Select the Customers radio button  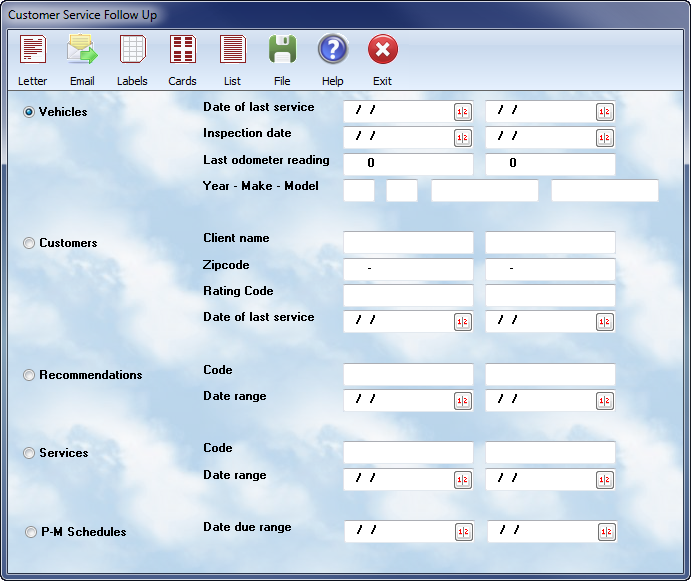click(x=29, y=243)
